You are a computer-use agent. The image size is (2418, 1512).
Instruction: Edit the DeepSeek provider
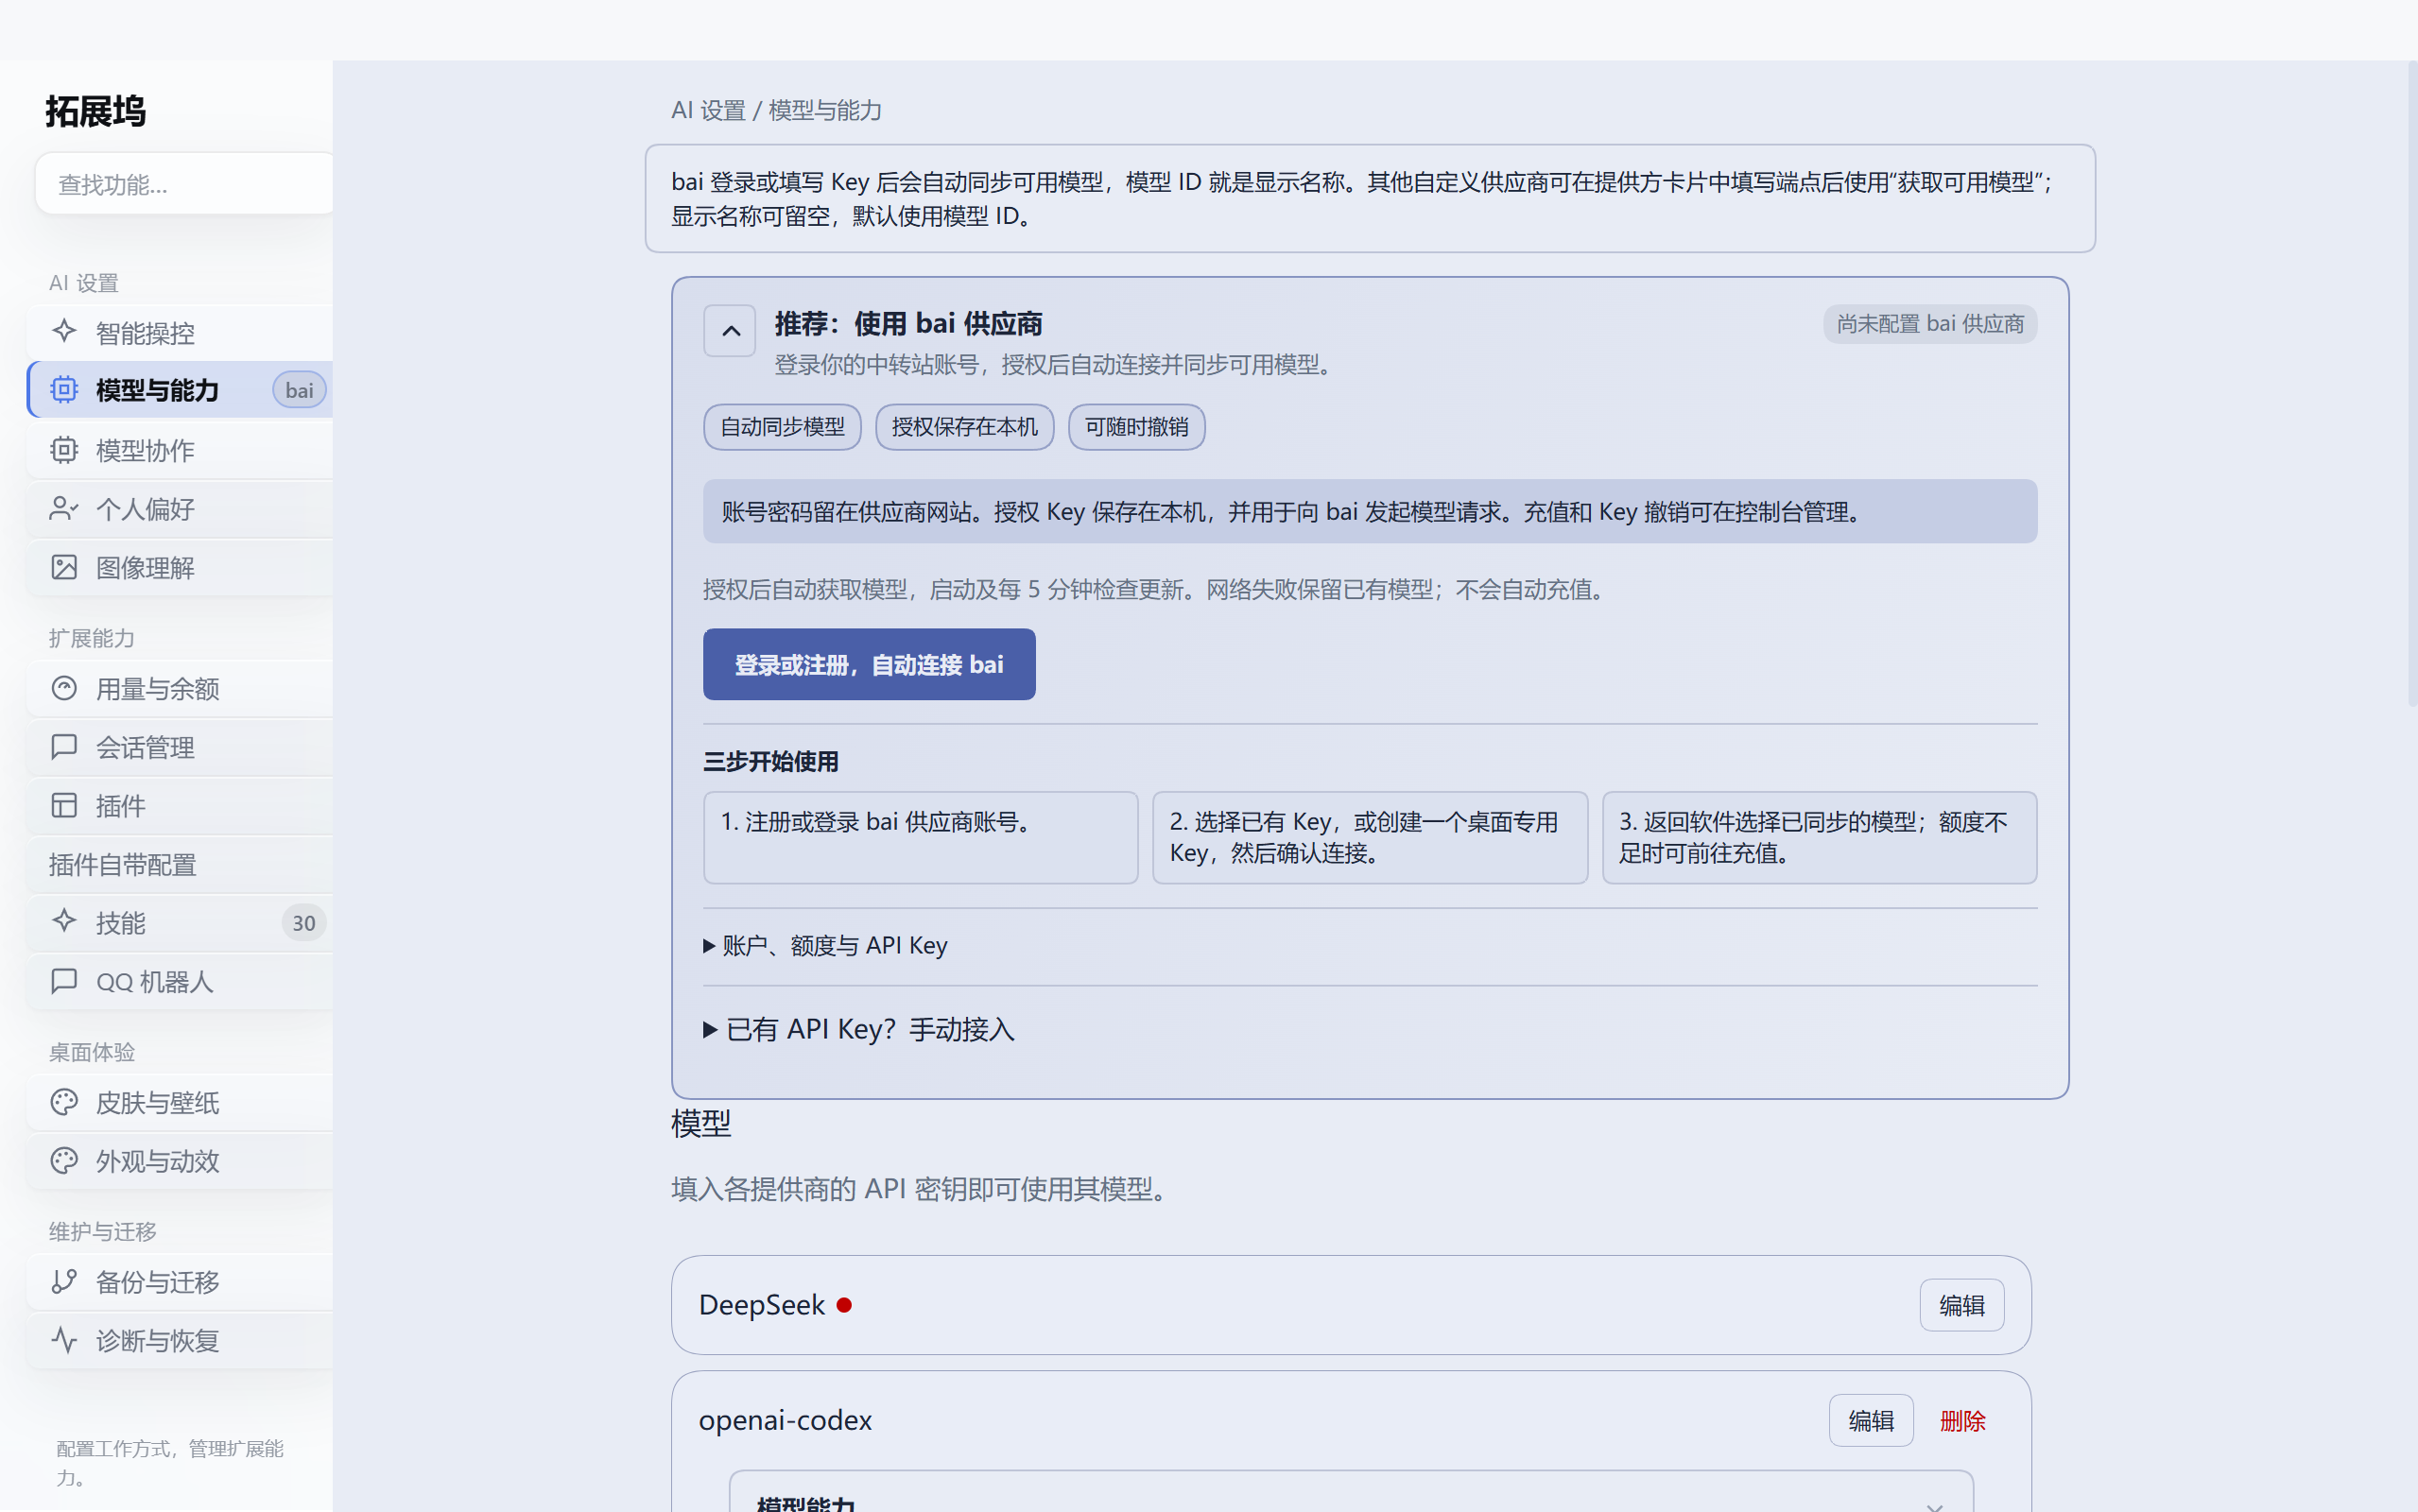pos(1961,1305)
